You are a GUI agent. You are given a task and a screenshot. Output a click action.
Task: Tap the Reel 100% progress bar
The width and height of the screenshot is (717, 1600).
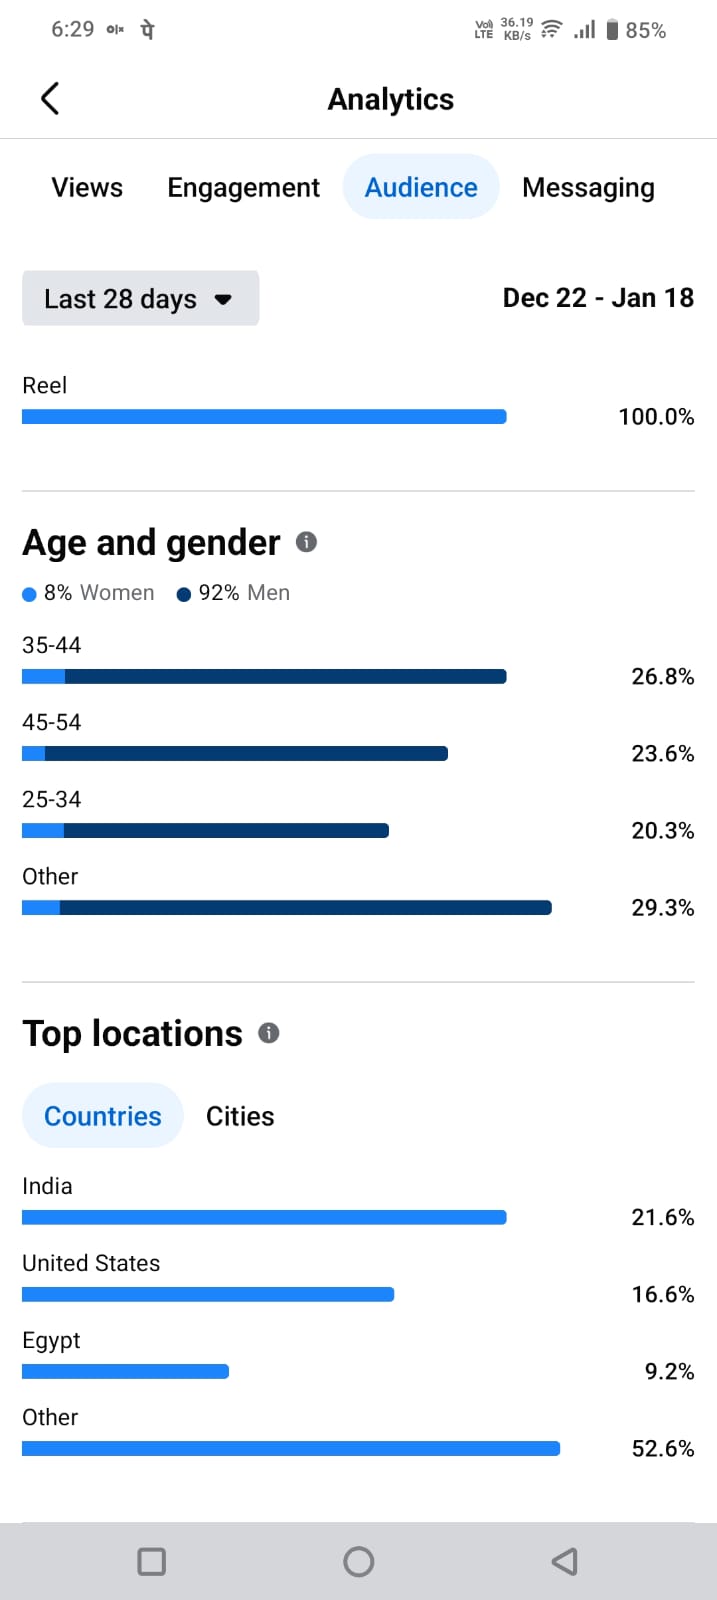tap(264, 417)
